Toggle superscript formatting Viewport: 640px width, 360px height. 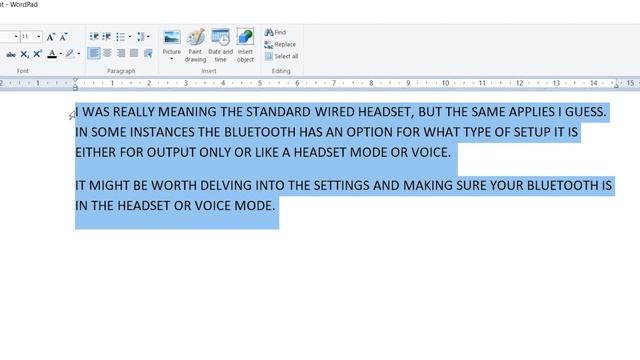[38, 54]
